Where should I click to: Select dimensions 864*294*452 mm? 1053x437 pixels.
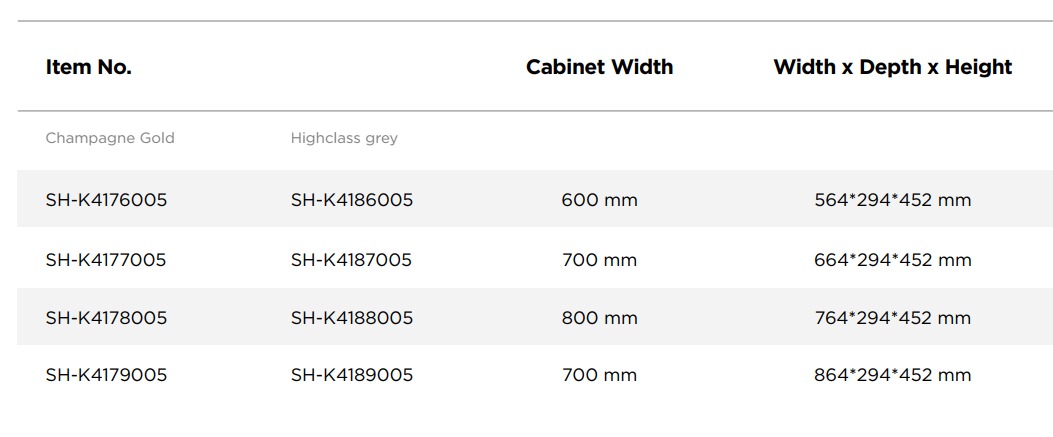893,375
